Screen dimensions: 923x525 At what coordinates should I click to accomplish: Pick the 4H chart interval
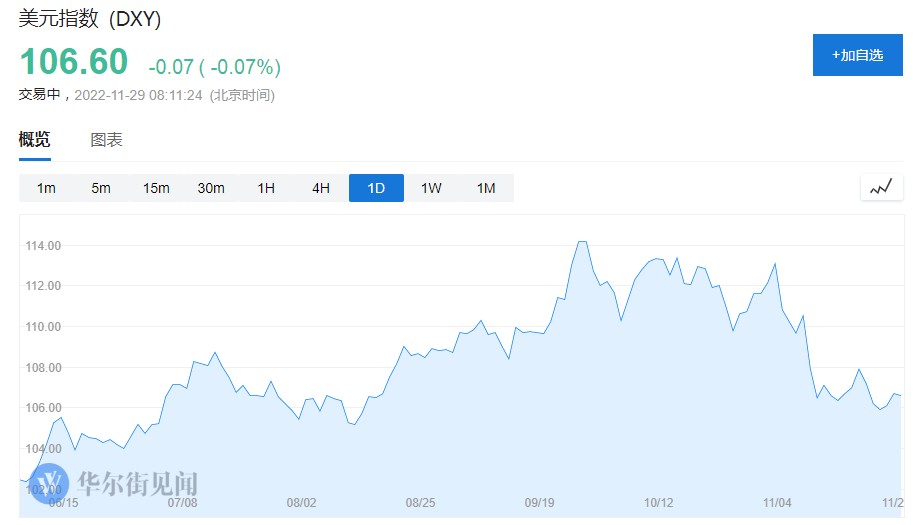(321, 188)
